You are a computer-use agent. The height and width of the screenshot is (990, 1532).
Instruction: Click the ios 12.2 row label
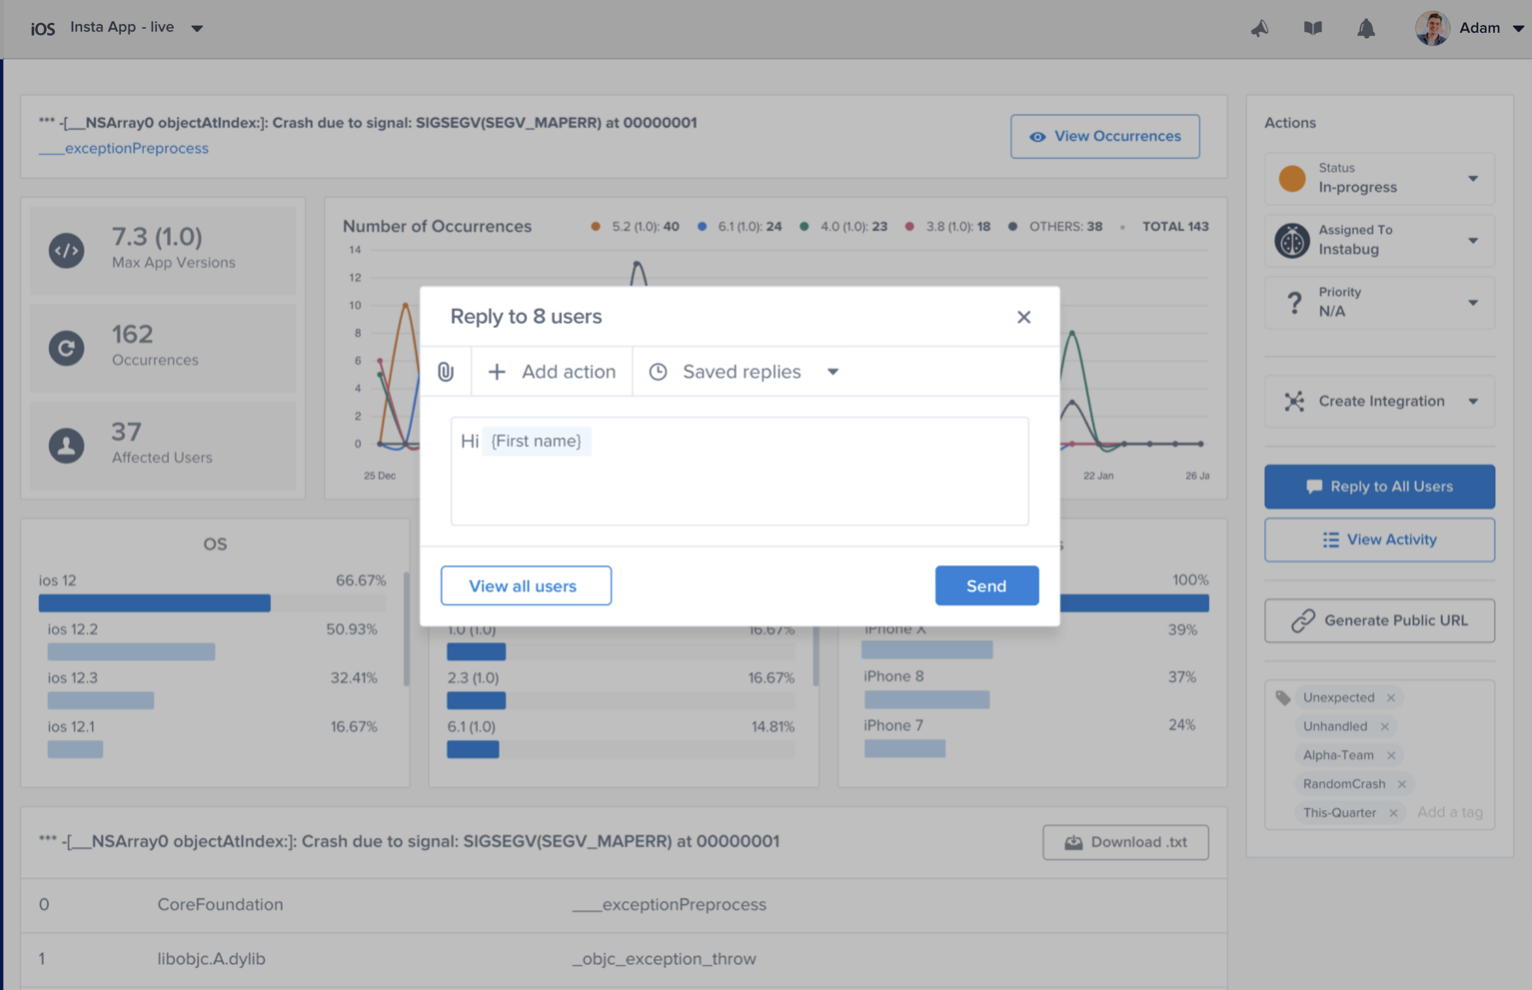click(73, 630)
